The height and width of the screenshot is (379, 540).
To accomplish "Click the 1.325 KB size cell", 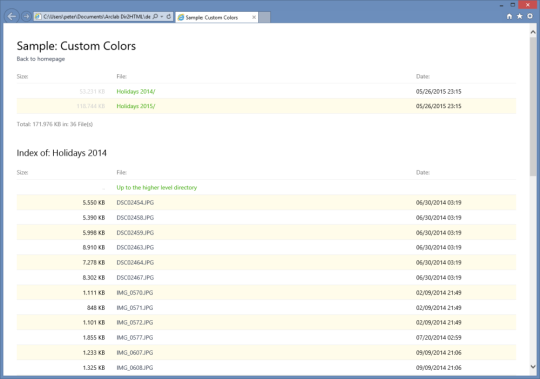I will pyautogui.click(x=94, y=368).
